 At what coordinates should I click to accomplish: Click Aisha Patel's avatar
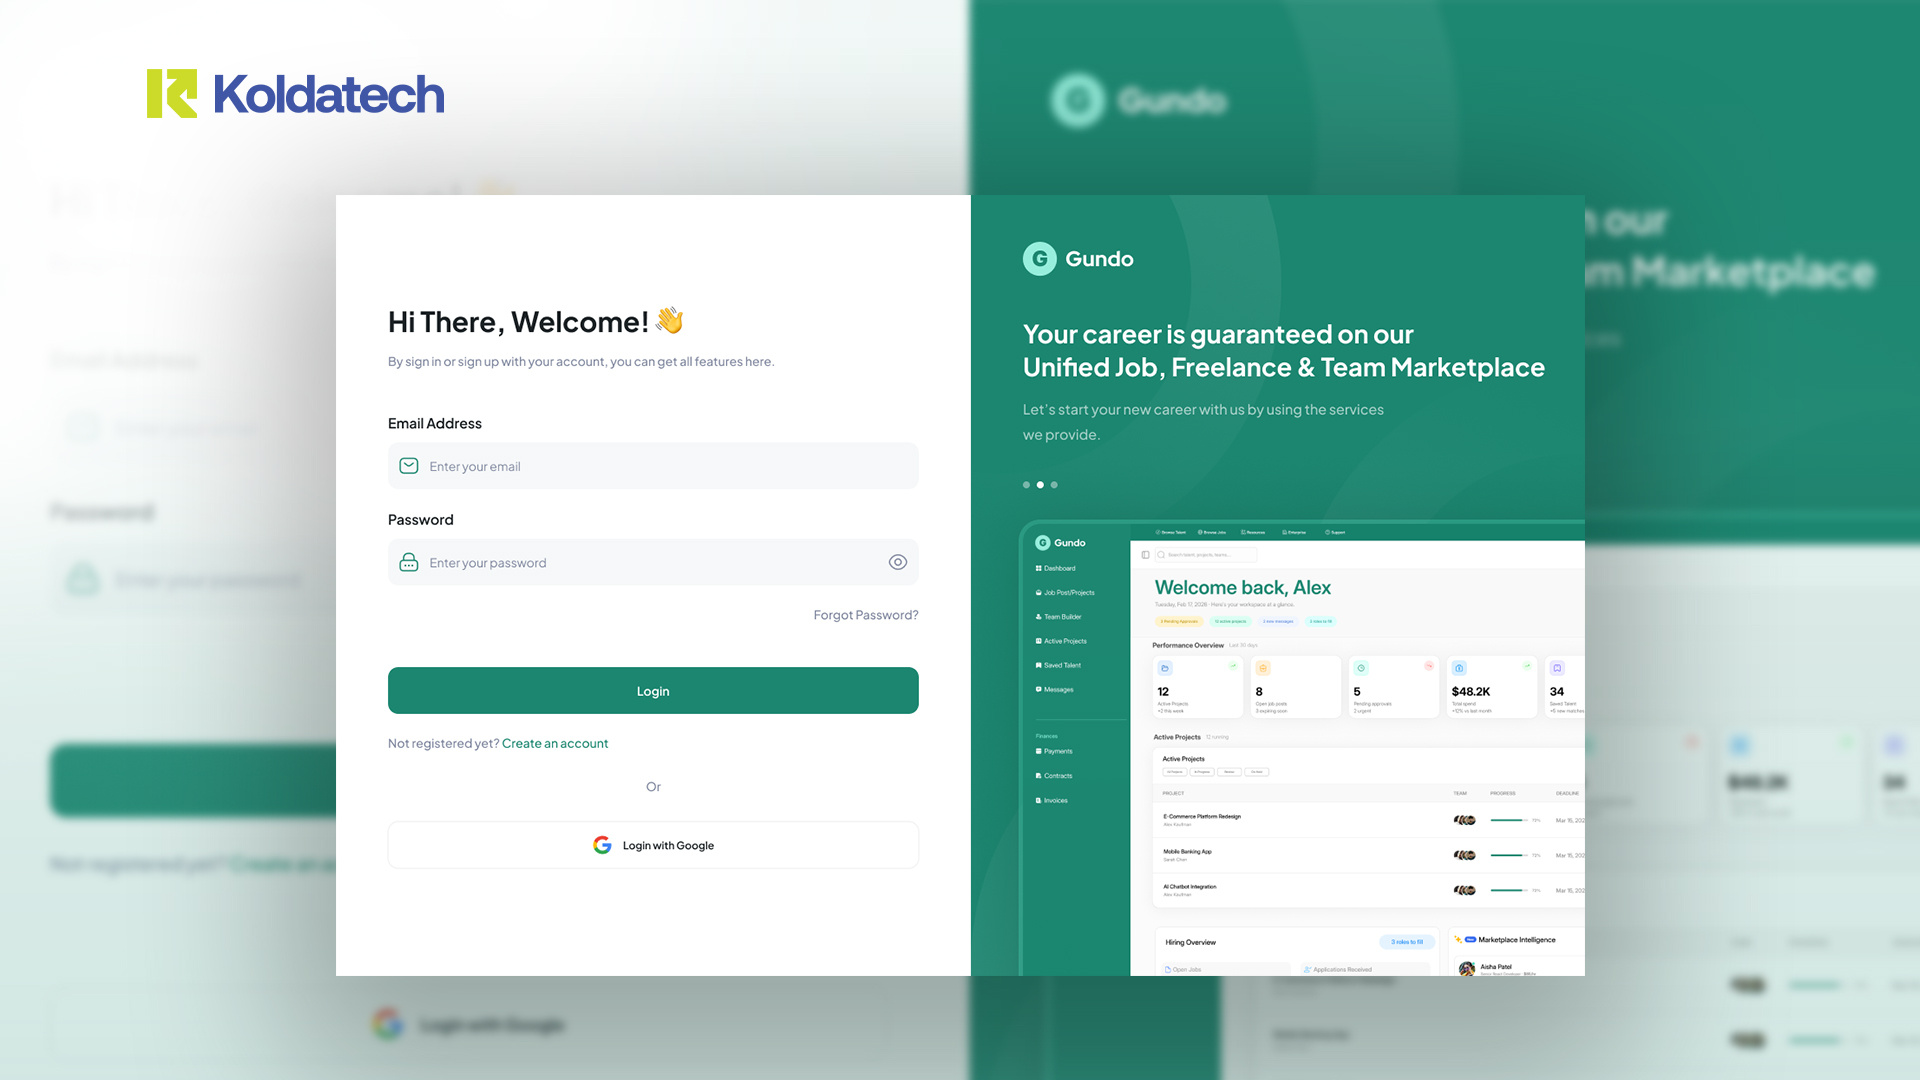pos(1467,969)
